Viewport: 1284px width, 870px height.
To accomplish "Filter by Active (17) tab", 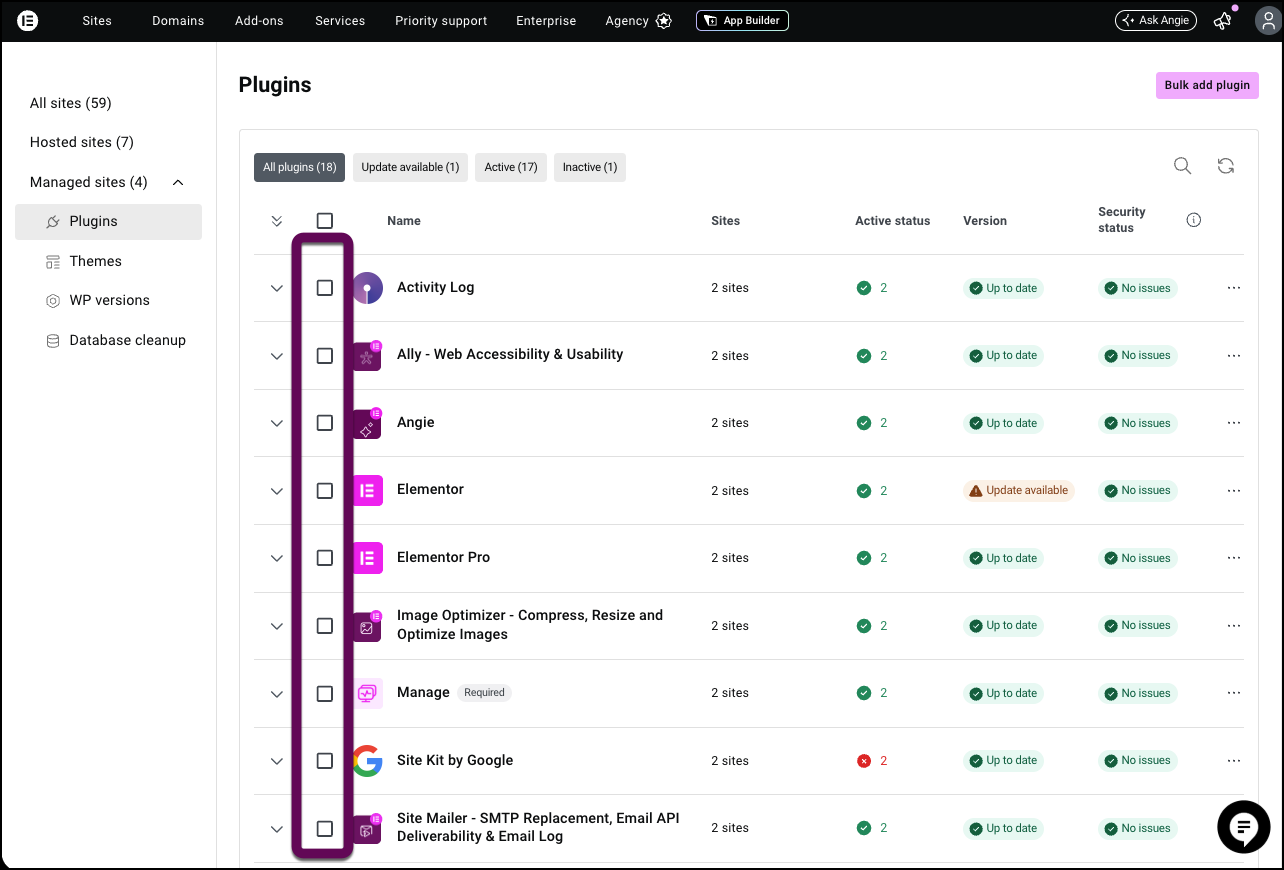I will [510, 167].
